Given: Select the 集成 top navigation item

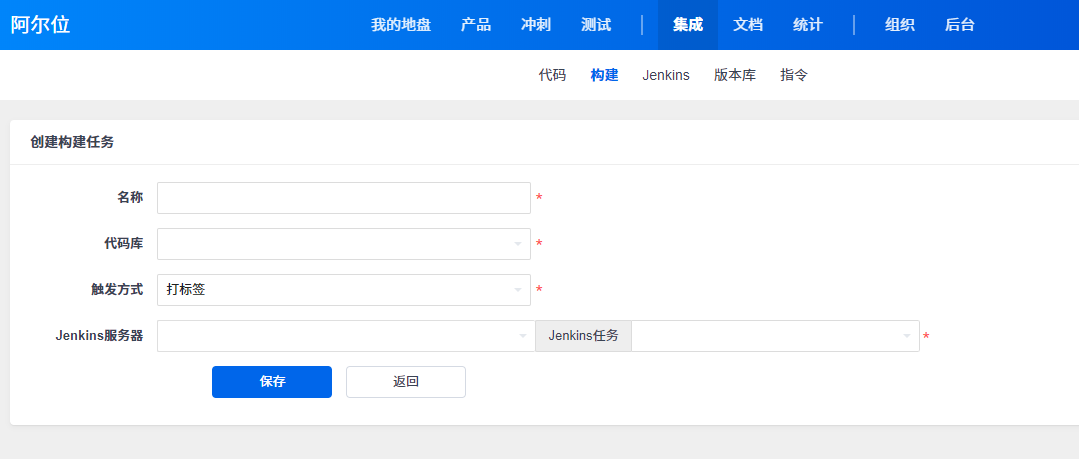Looking at the screenshot, I should (687, 25).
